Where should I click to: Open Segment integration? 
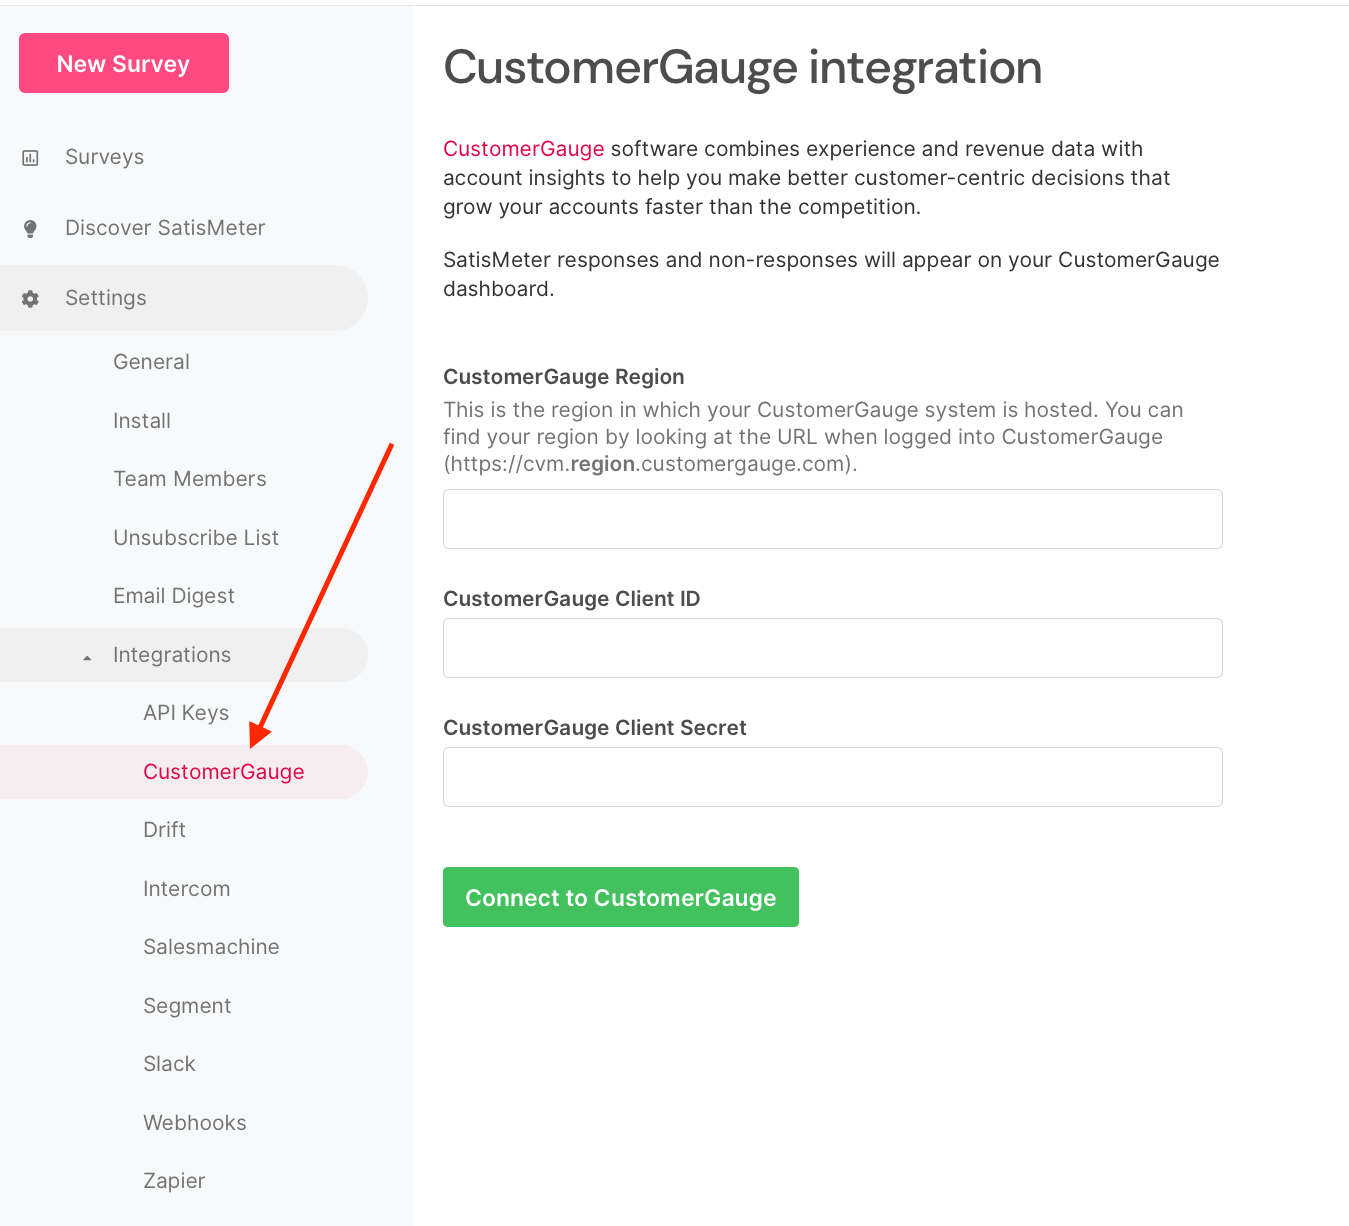(x=187, y=1006)
